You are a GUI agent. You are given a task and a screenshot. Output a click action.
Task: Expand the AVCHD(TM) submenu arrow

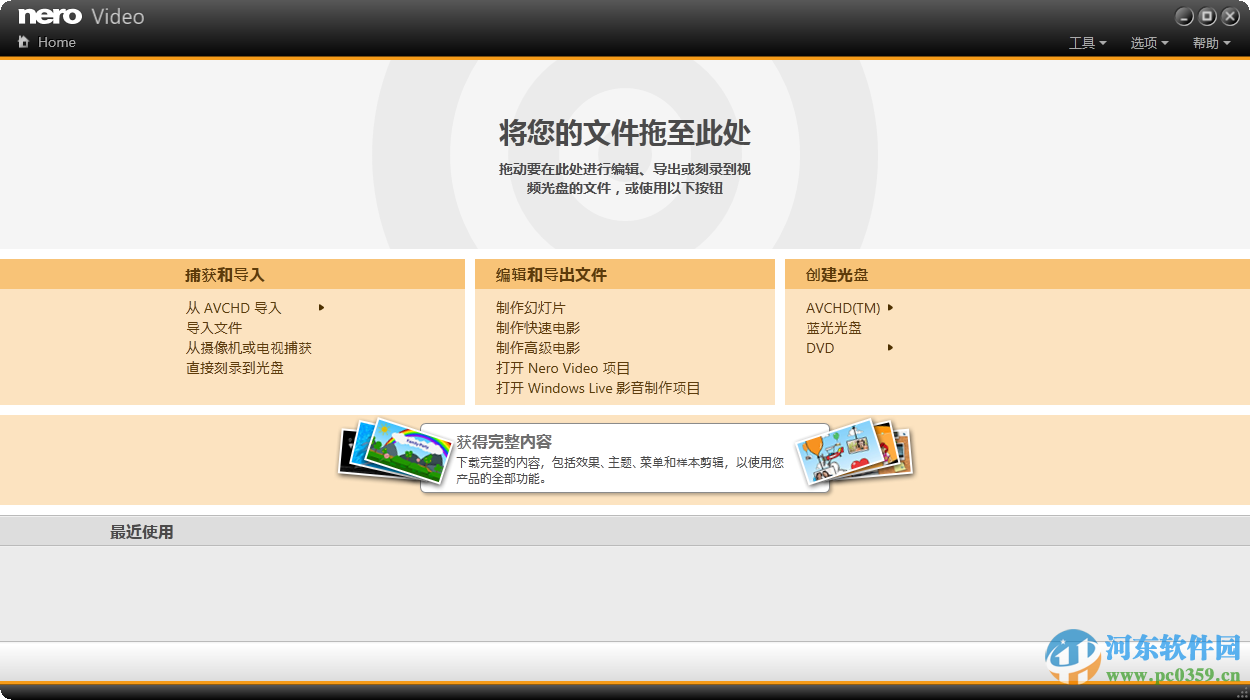click(x=889, y=308)
